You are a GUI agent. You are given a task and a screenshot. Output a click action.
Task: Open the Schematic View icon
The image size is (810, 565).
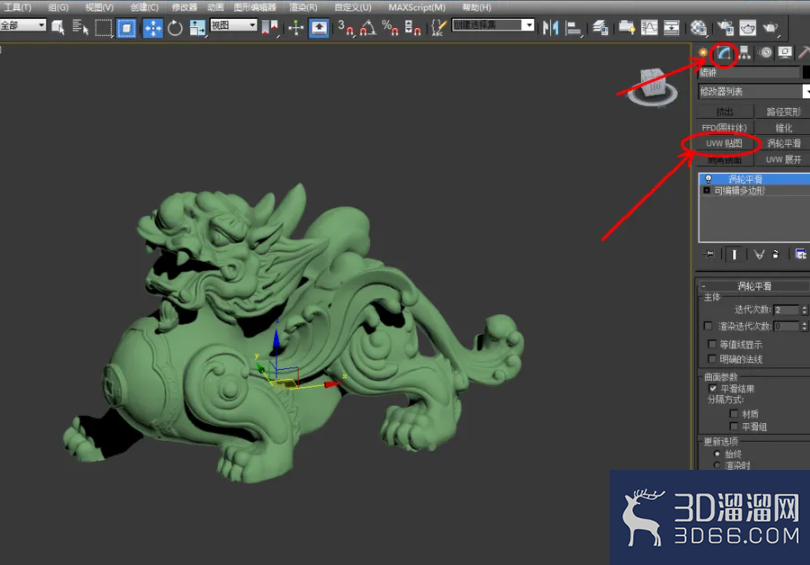point(672,27)
